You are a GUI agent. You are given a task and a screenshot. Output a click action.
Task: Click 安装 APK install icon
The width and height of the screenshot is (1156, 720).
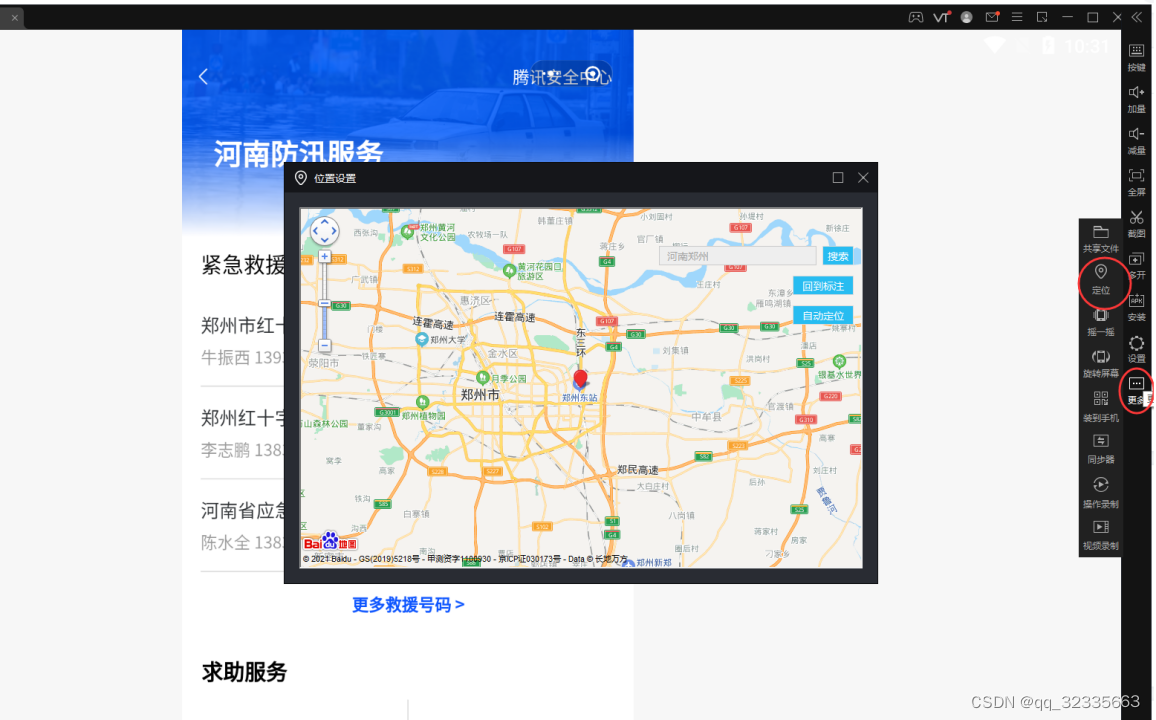click(1137, 307)
